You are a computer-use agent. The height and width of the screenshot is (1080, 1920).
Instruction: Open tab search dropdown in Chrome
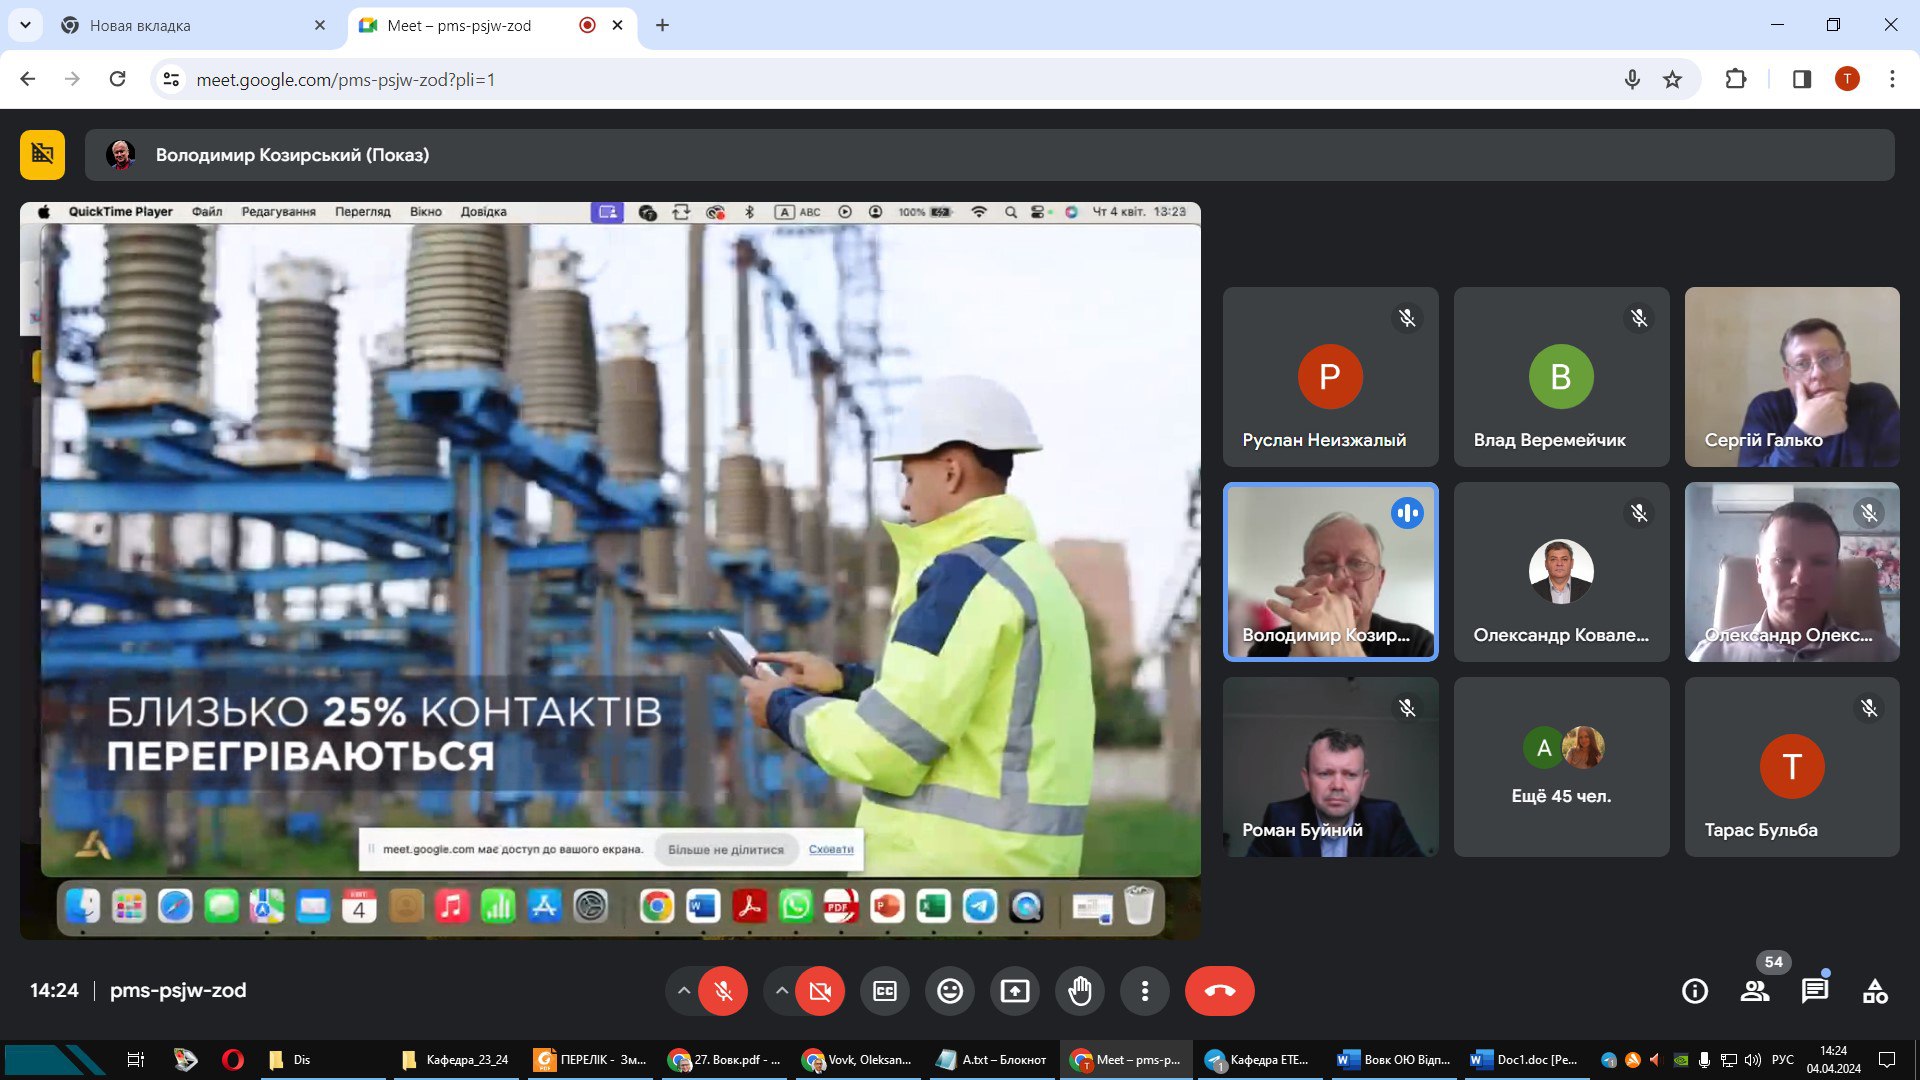(x=25, y=25)
